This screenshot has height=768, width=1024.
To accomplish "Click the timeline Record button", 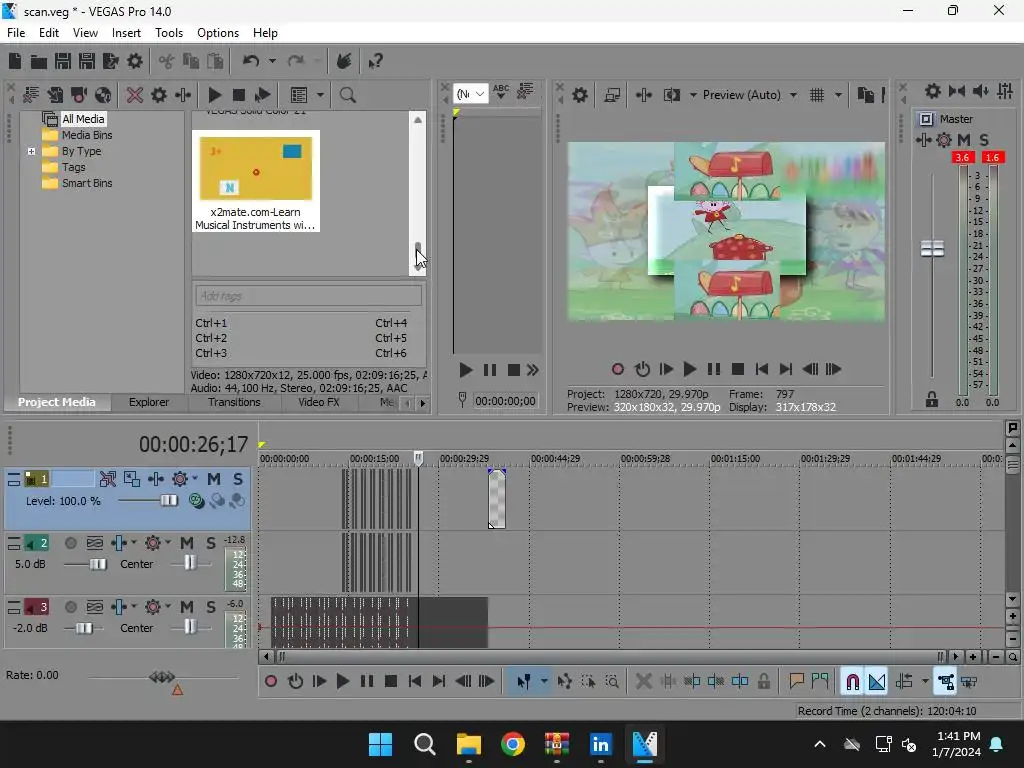I will pos(270,682).
